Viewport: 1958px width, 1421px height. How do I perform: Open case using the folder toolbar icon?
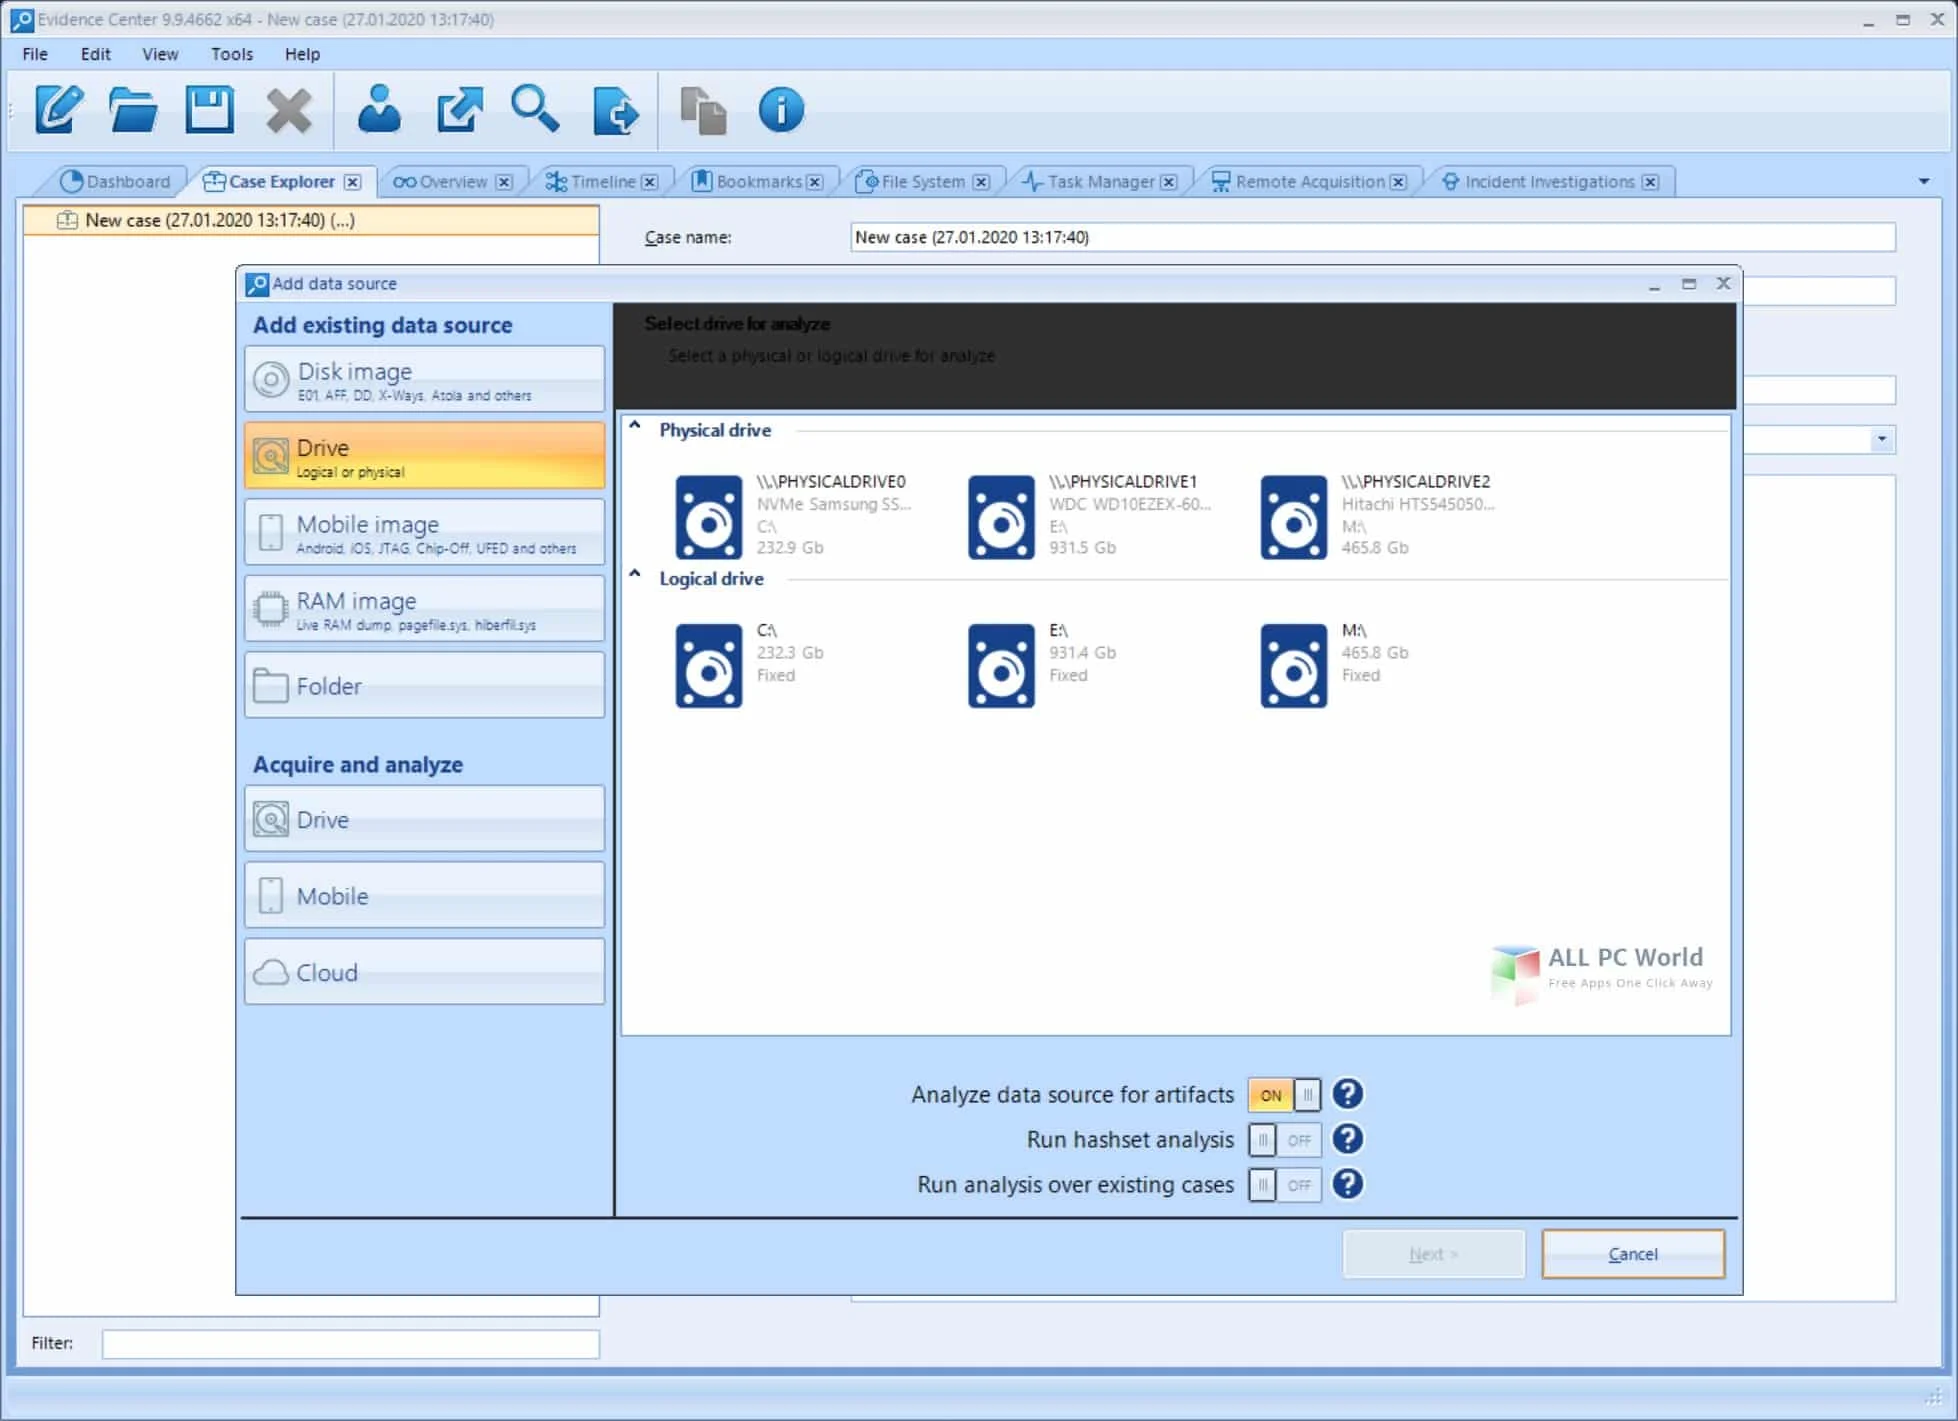click(x=133, y=109)
